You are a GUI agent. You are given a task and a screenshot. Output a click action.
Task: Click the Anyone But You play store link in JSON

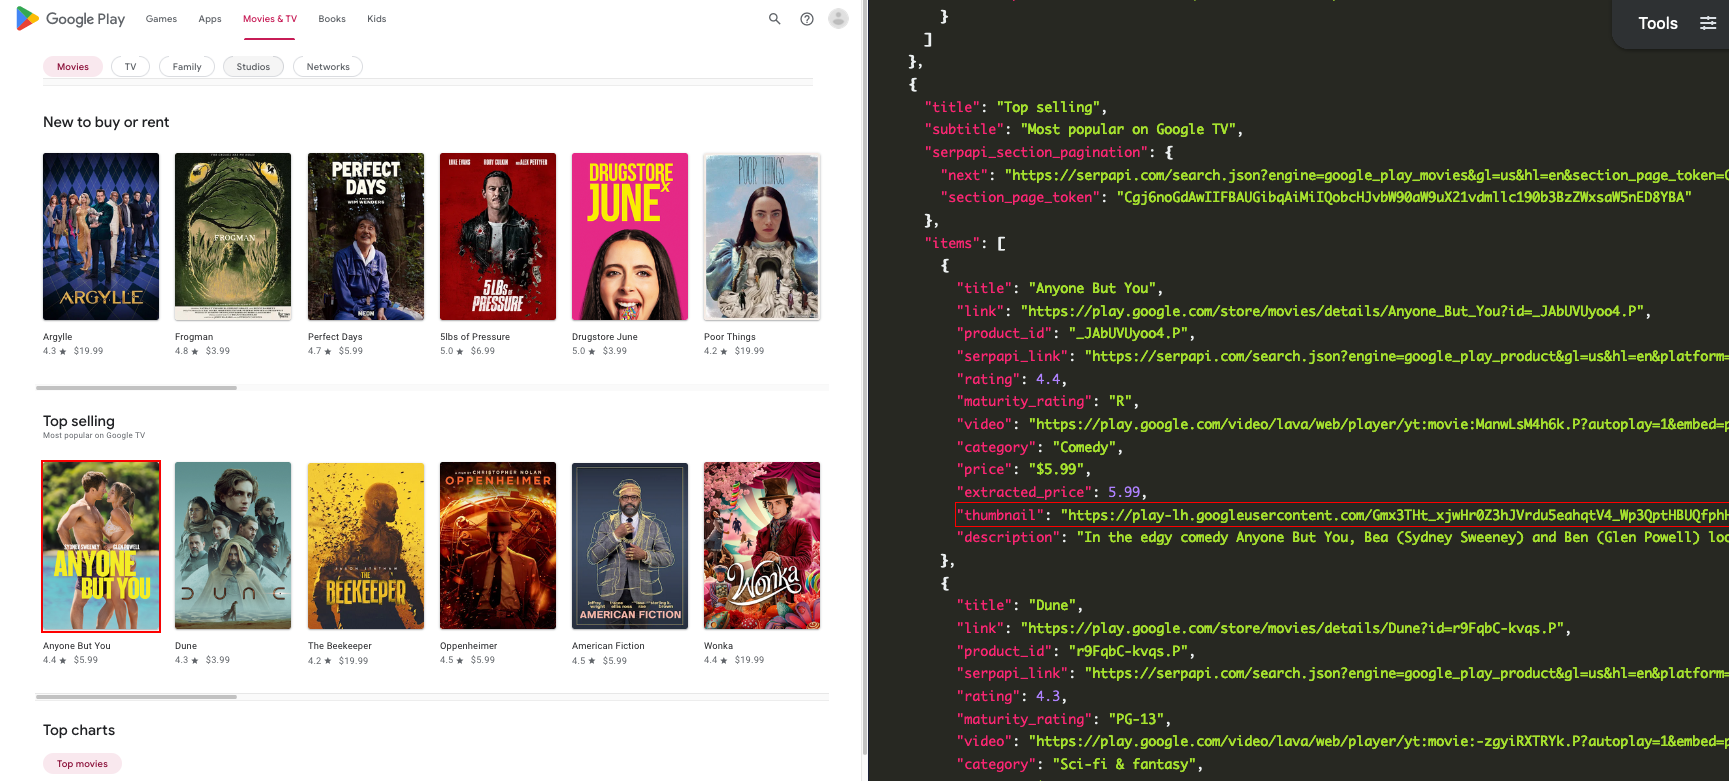1335,311
